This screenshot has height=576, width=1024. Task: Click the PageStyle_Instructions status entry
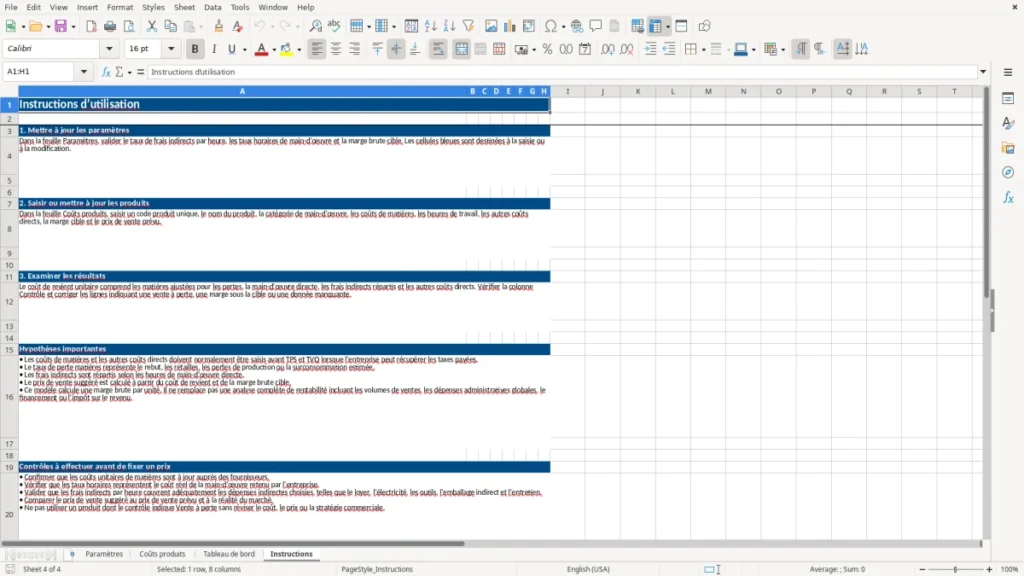[377, 569]
